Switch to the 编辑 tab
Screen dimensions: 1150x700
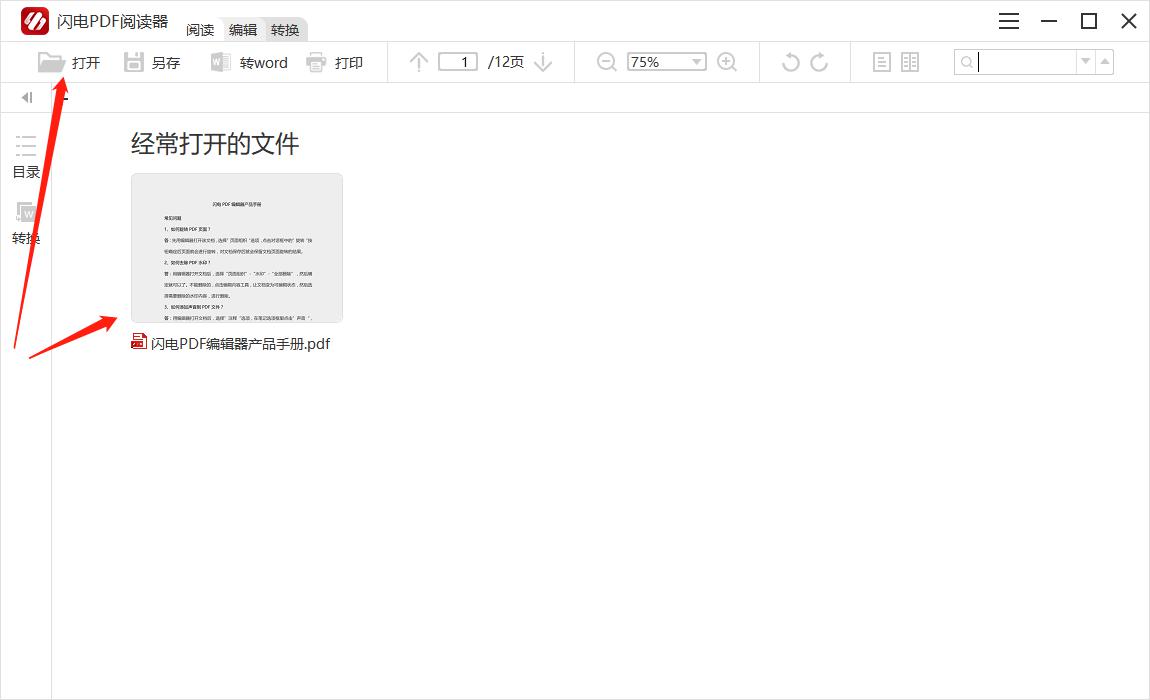pos(243,30)
